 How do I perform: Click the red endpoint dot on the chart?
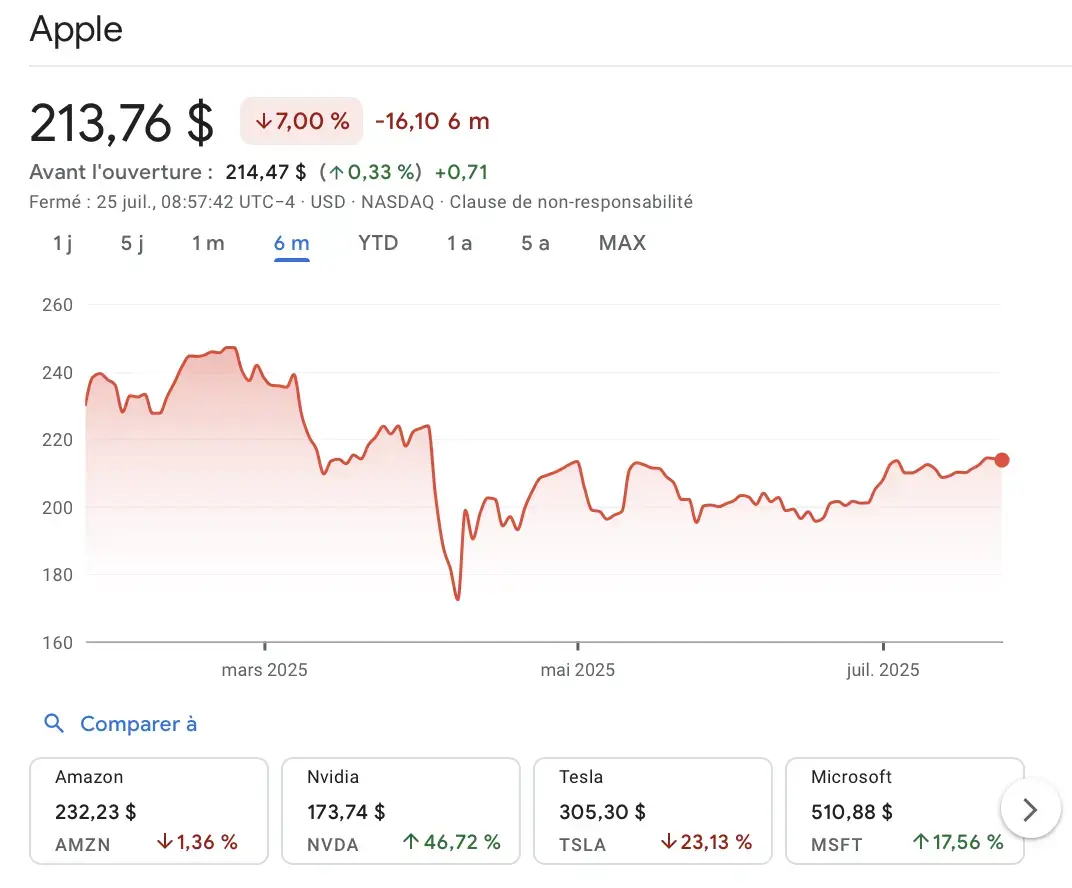point(1002,460)
